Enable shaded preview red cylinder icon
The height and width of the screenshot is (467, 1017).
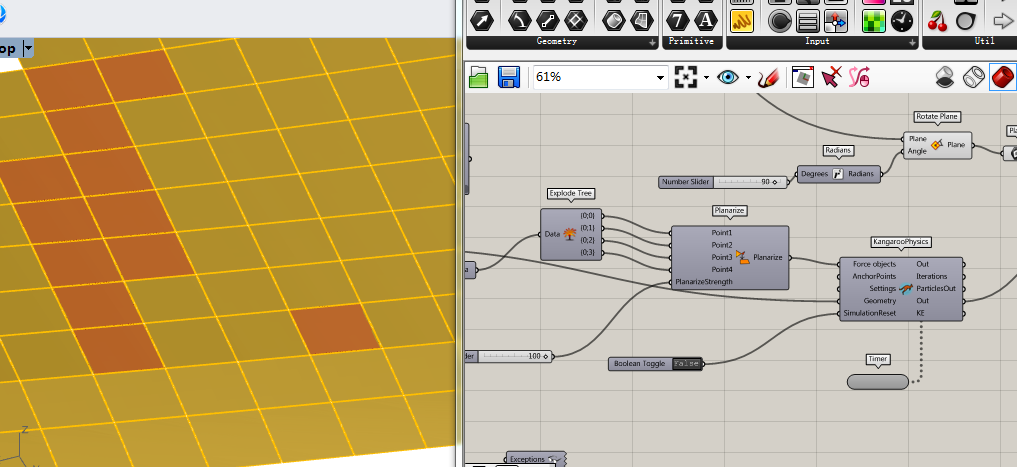point(1003,78)
